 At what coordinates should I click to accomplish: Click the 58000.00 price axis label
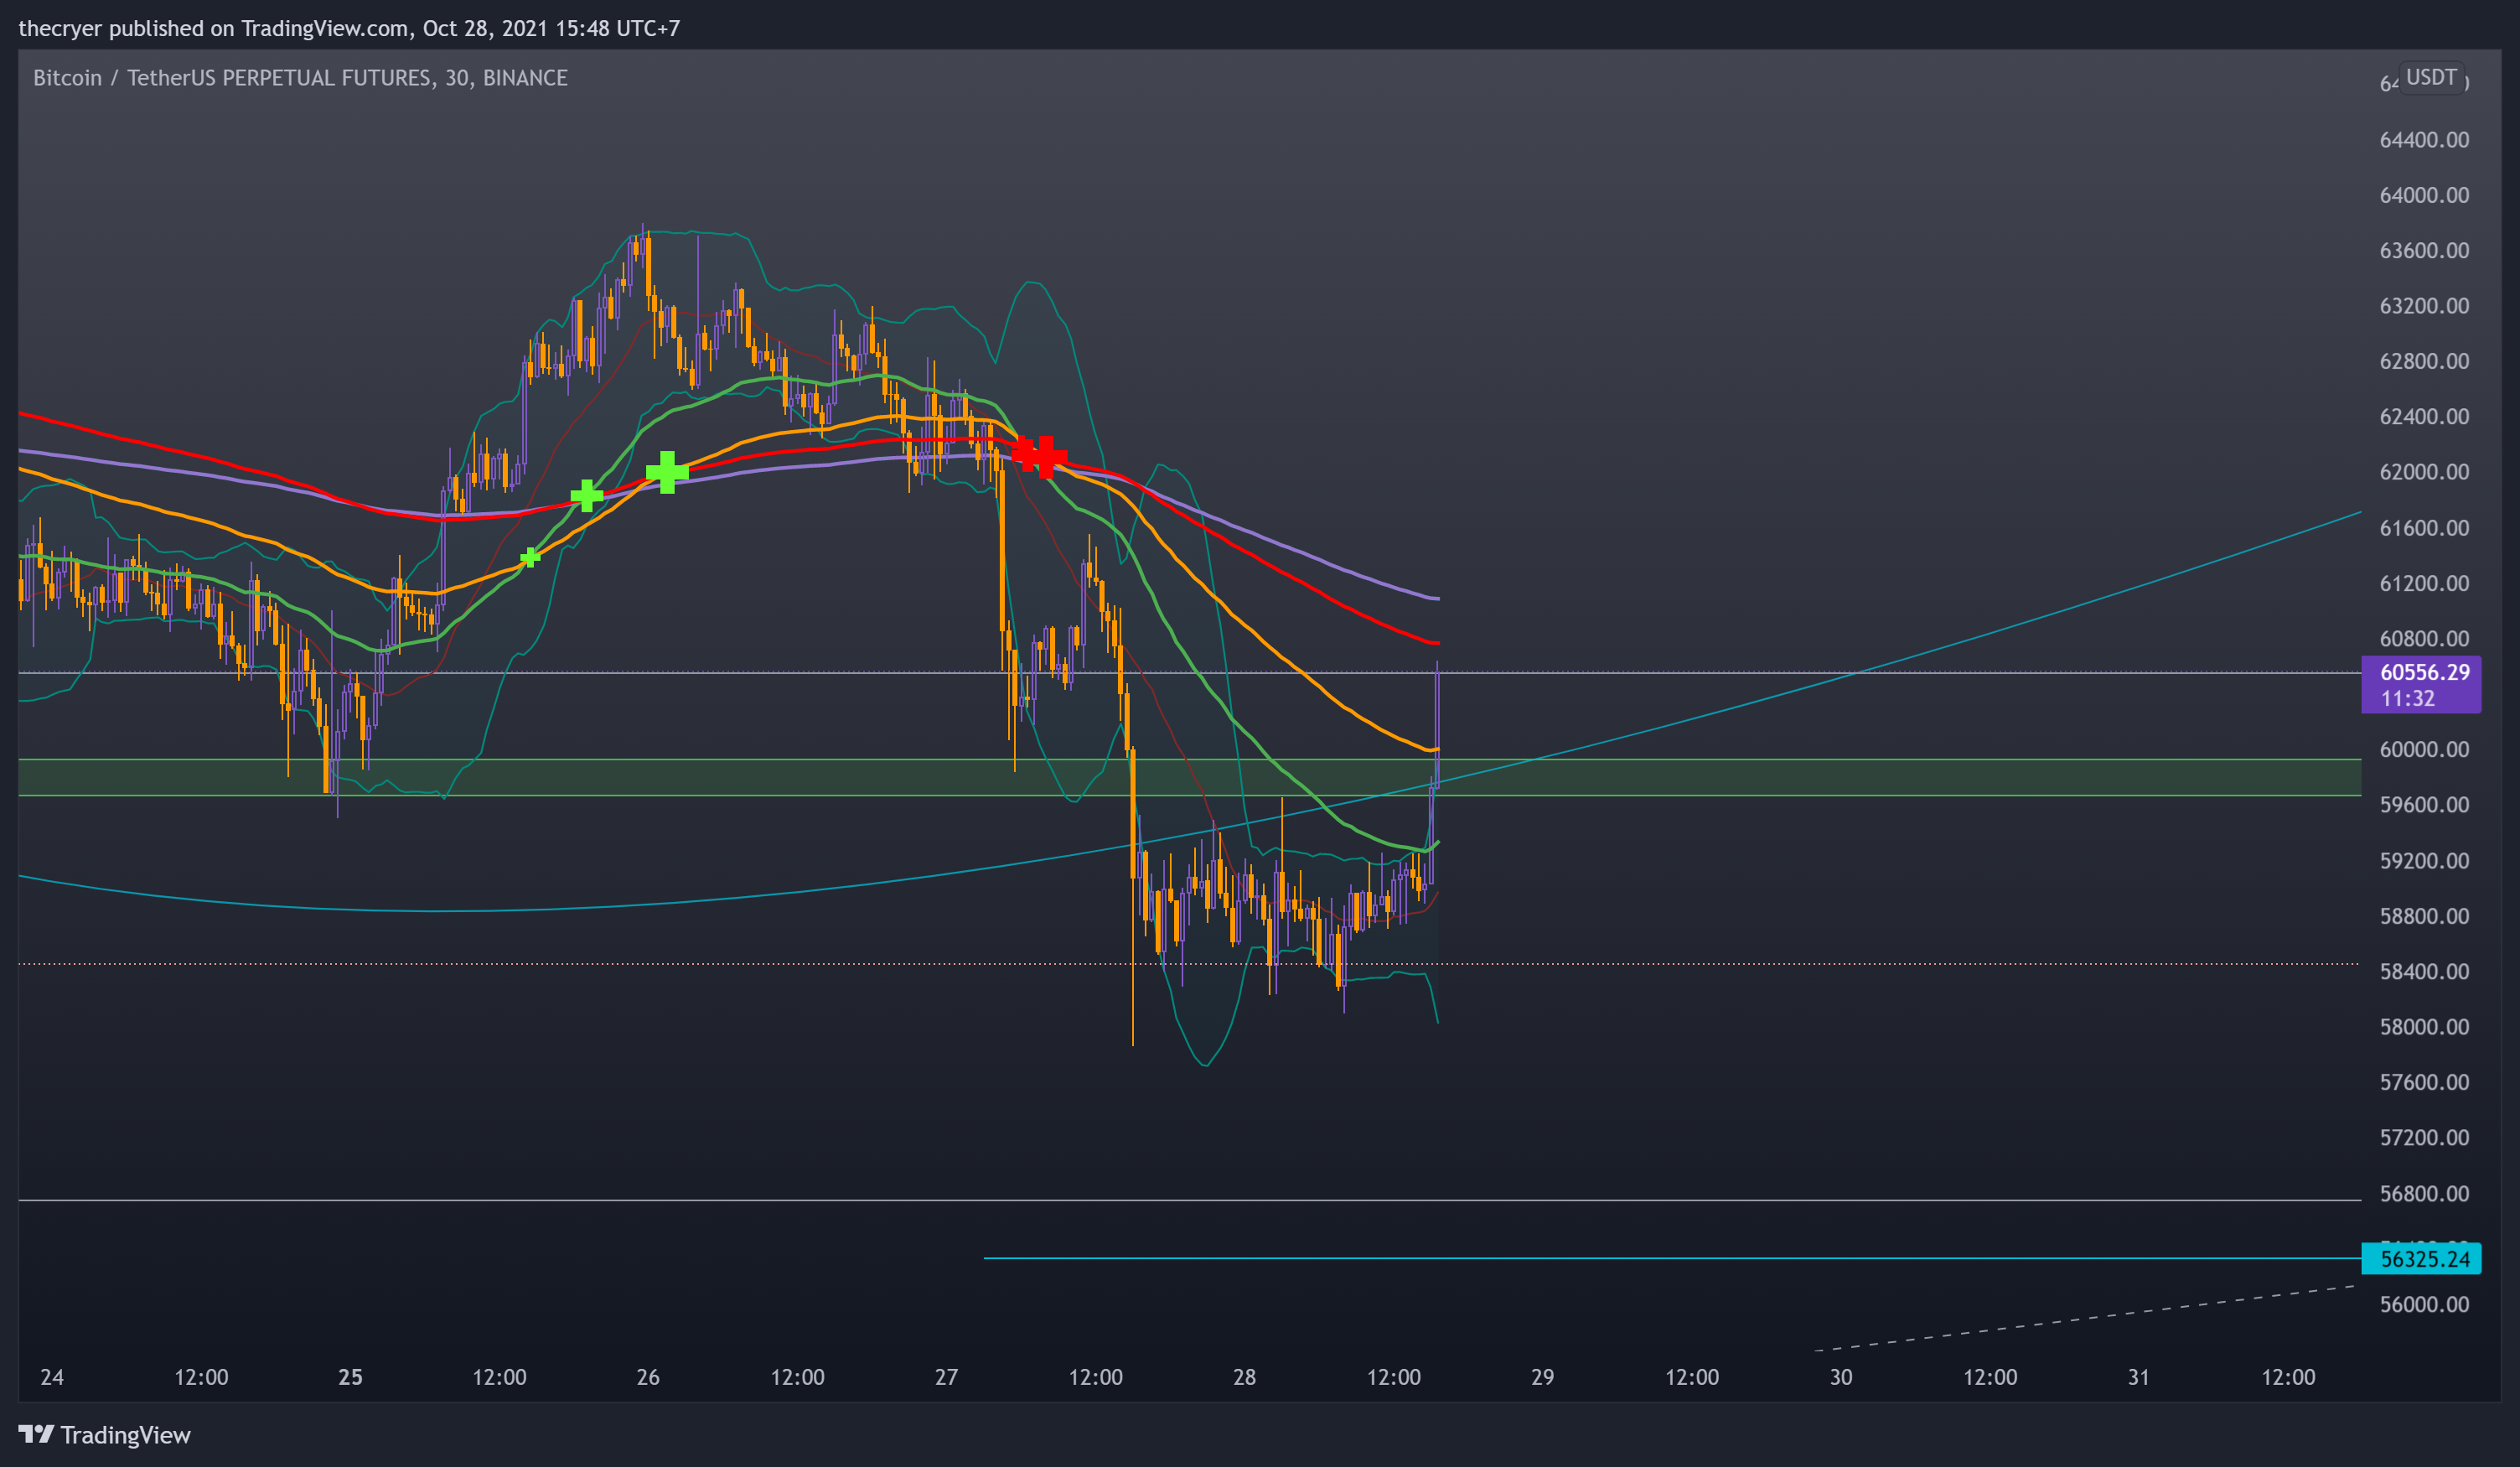(2424, 1027)
